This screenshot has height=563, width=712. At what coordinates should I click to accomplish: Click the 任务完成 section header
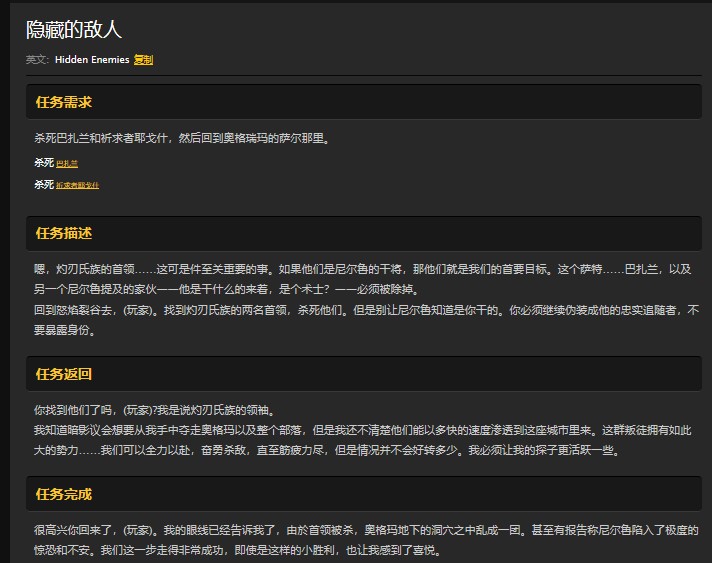pos(64,495)
